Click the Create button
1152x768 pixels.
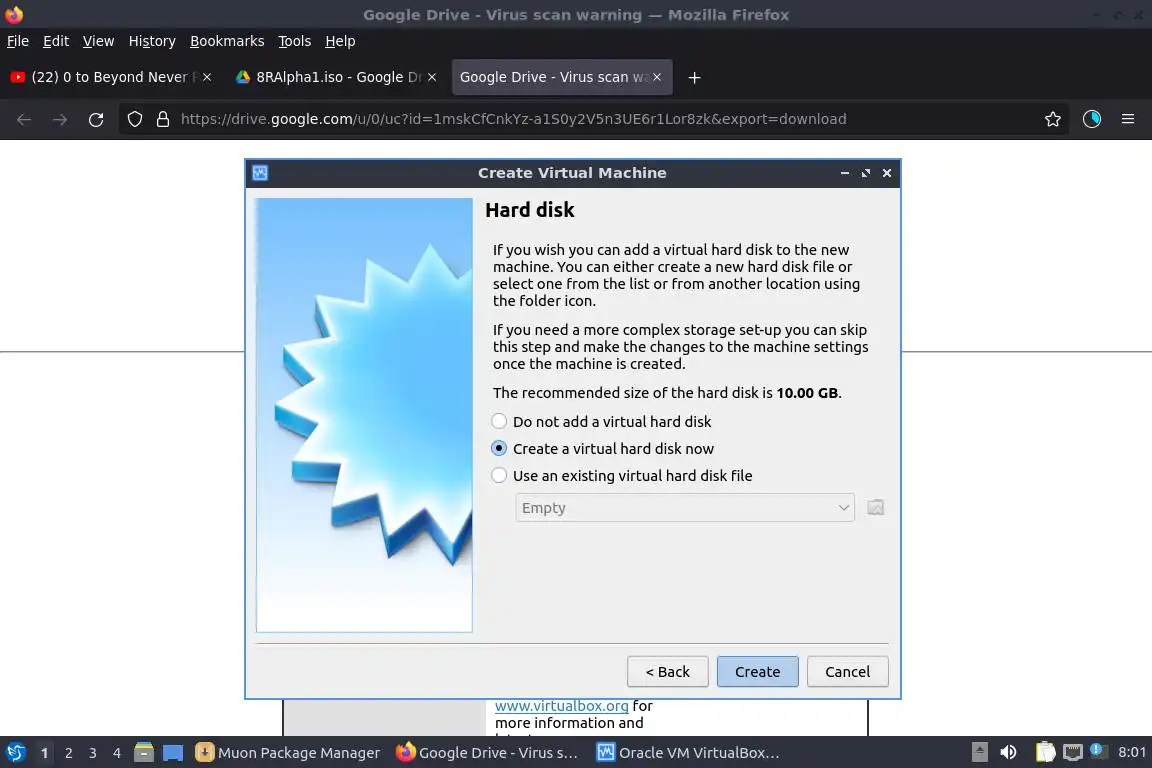(757, 672)
